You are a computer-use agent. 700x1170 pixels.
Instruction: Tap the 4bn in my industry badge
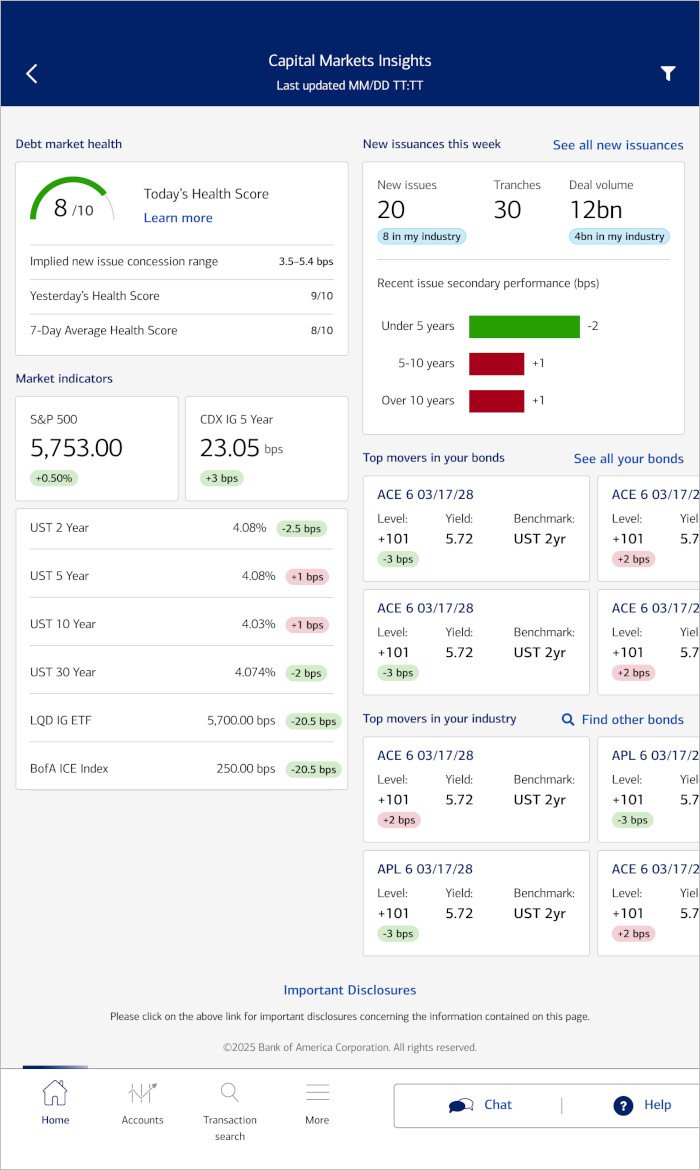point(619,237)
